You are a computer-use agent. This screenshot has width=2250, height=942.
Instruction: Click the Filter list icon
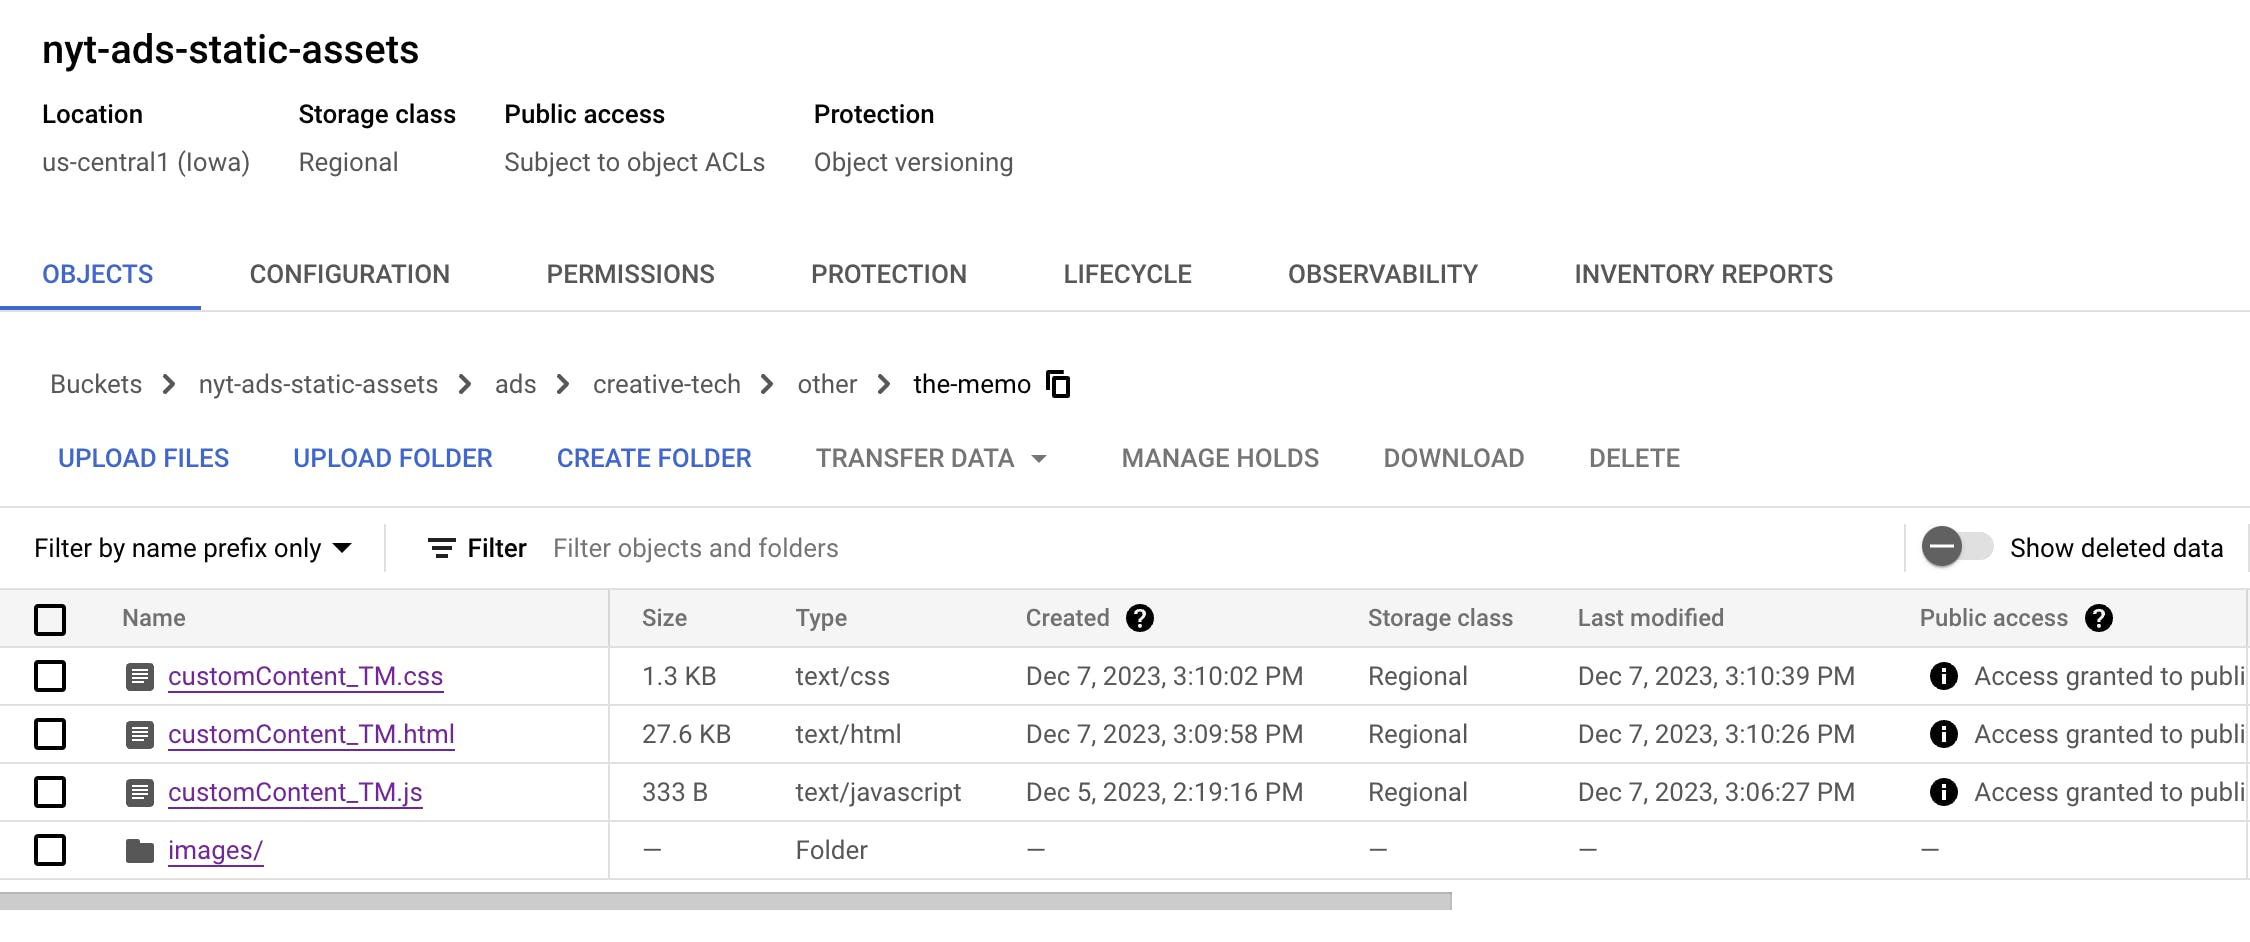[x=441, y=548]
